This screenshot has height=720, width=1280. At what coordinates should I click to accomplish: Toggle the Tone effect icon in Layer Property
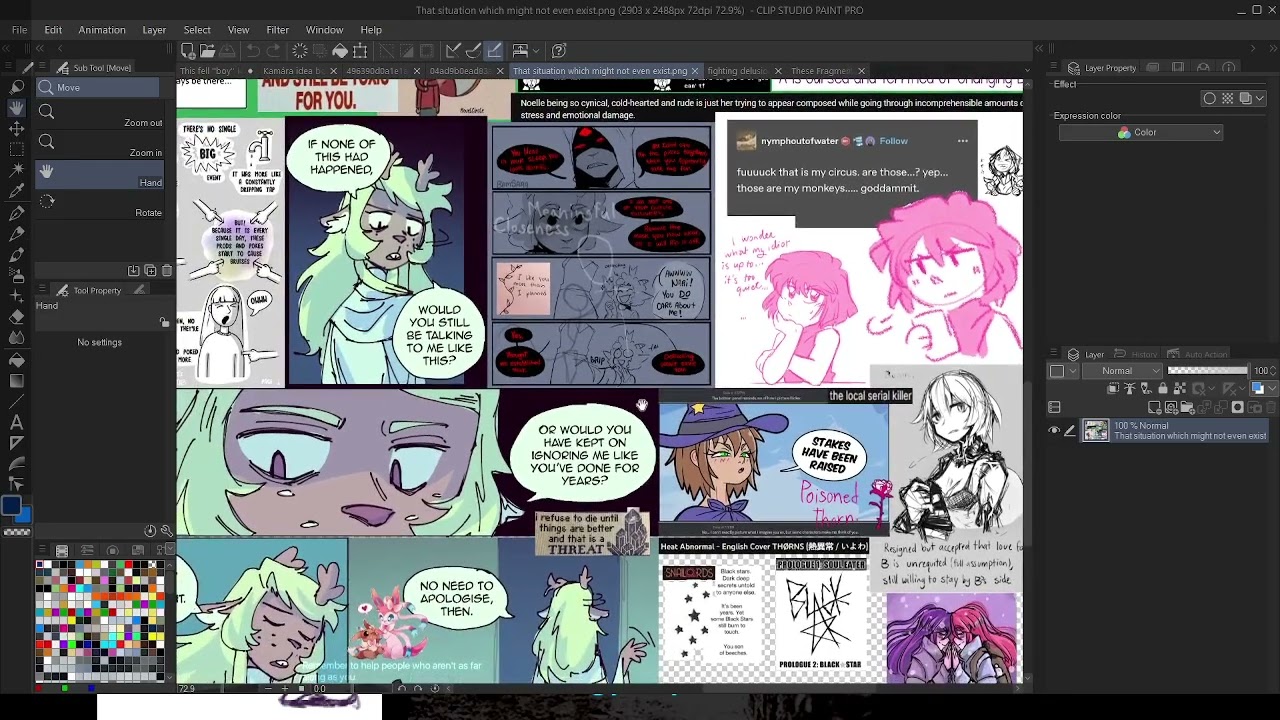(1227, 98)
